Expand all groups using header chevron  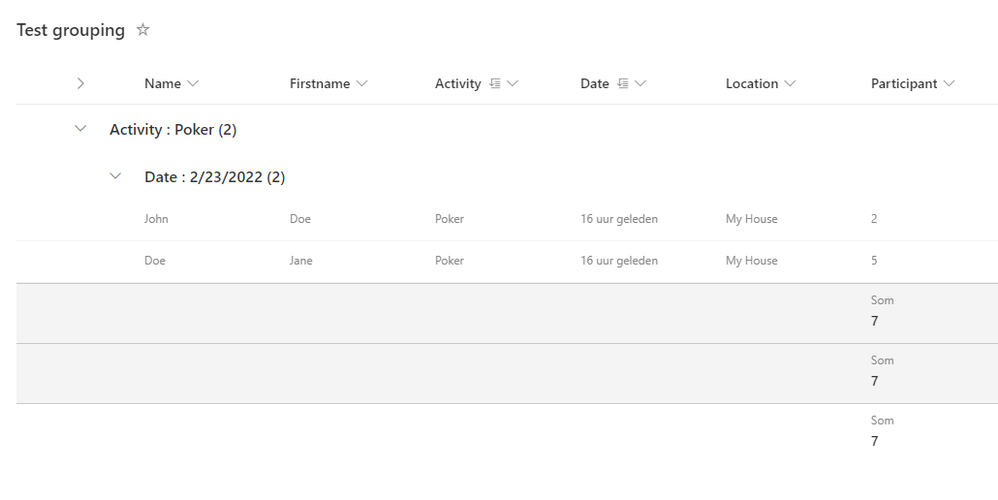point(80,84)
